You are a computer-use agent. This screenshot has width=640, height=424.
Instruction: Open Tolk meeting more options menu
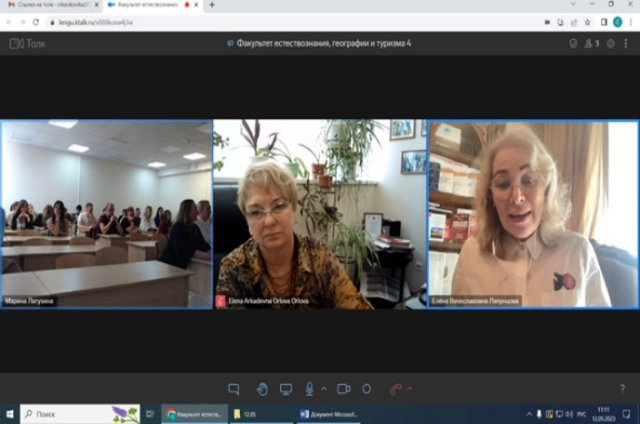coord(626,44)
